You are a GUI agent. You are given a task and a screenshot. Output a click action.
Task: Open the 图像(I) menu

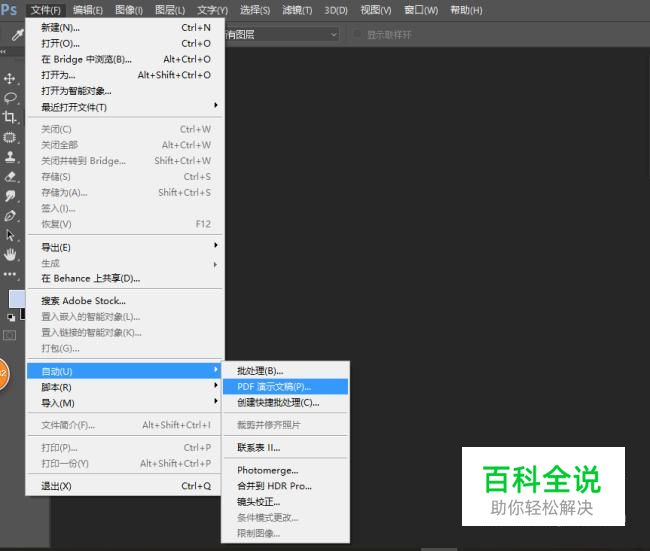point(129,10)
